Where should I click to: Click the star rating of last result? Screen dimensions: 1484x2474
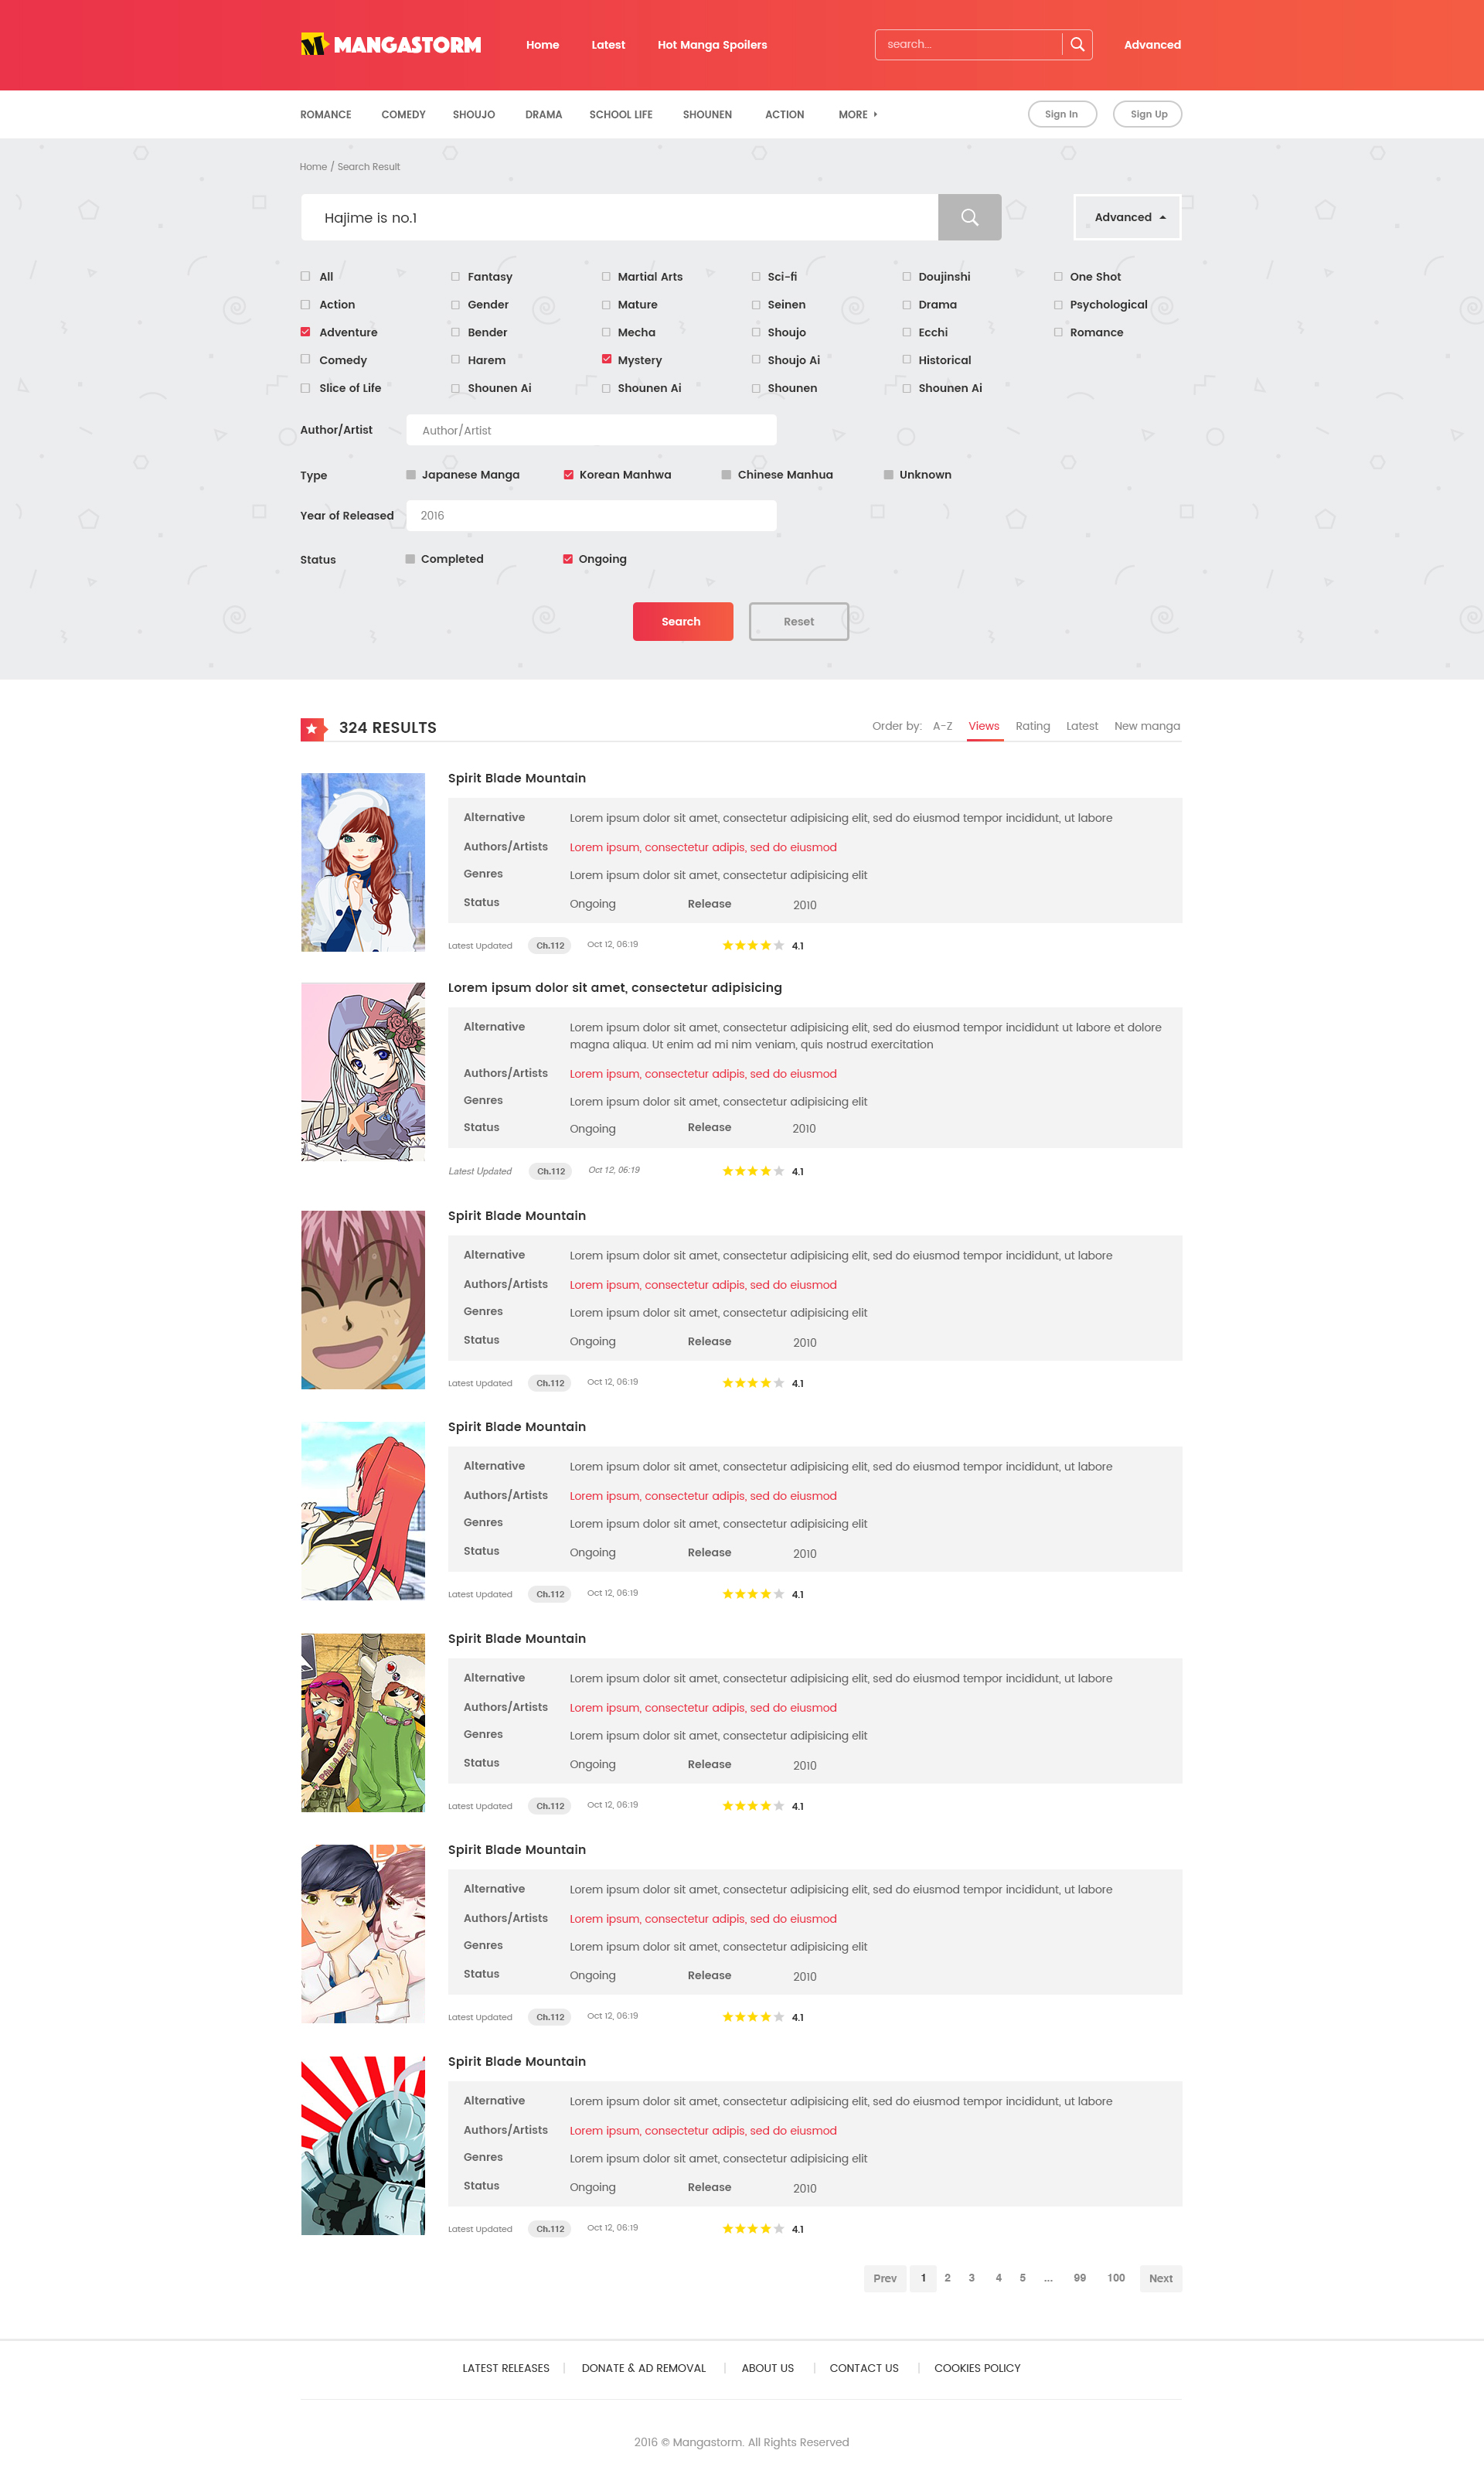(x=753, y=2229)
